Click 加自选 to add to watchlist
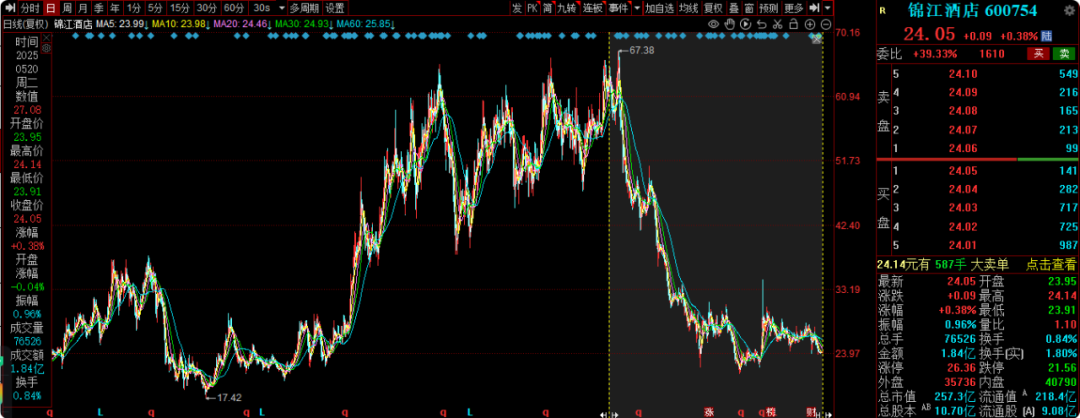The width and height of the screenshot is (1080, 418). point(659,8)
